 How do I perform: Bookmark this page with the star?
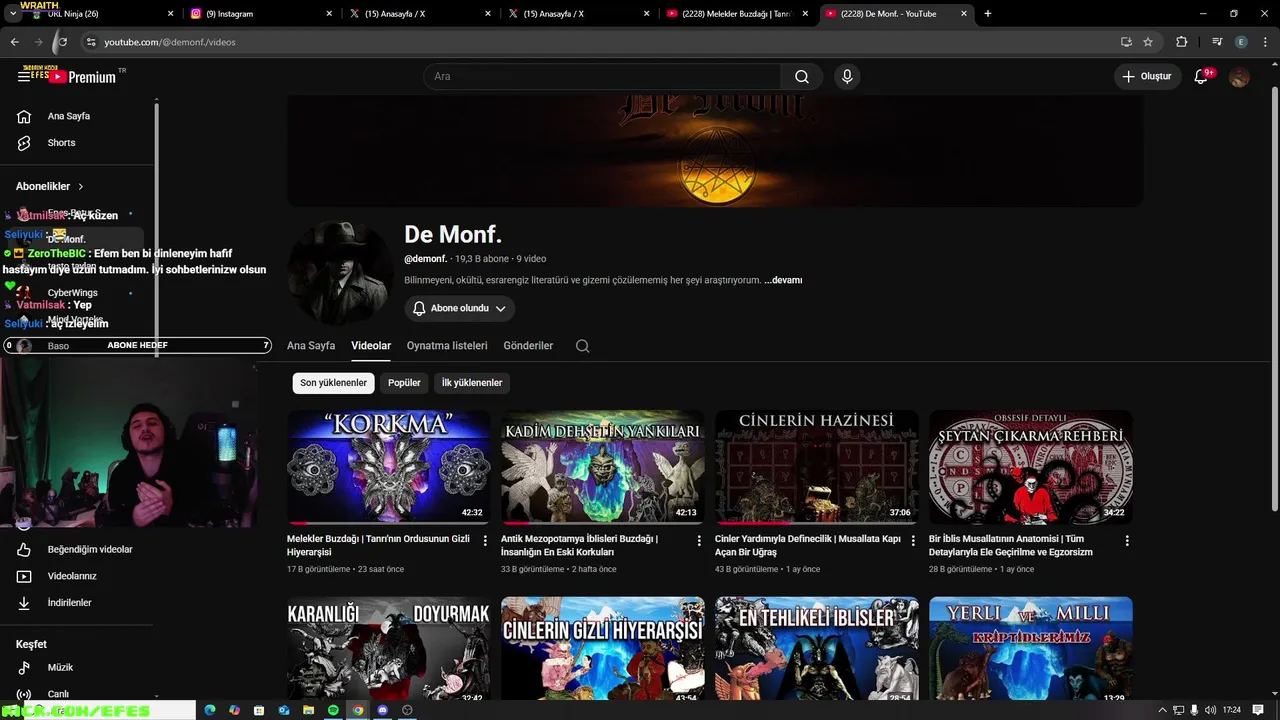[x=1148, y=42]
